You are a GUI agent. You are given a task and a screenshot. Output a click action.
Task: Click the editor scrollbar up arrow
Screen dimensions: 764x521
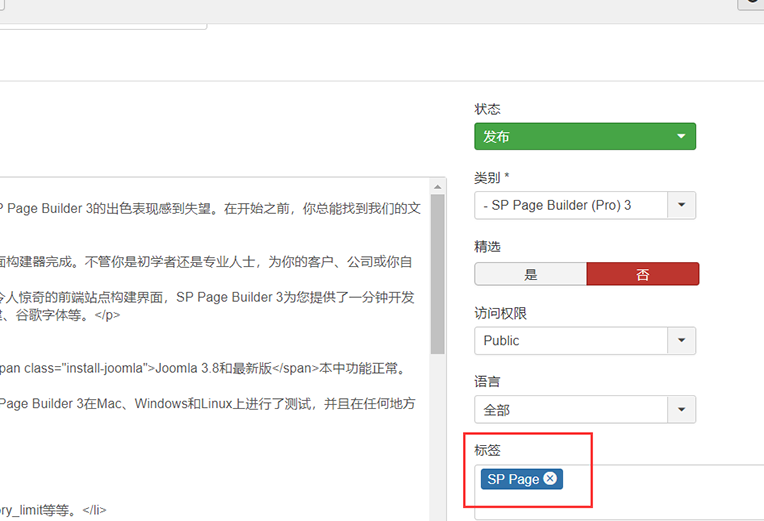[437, 186]
